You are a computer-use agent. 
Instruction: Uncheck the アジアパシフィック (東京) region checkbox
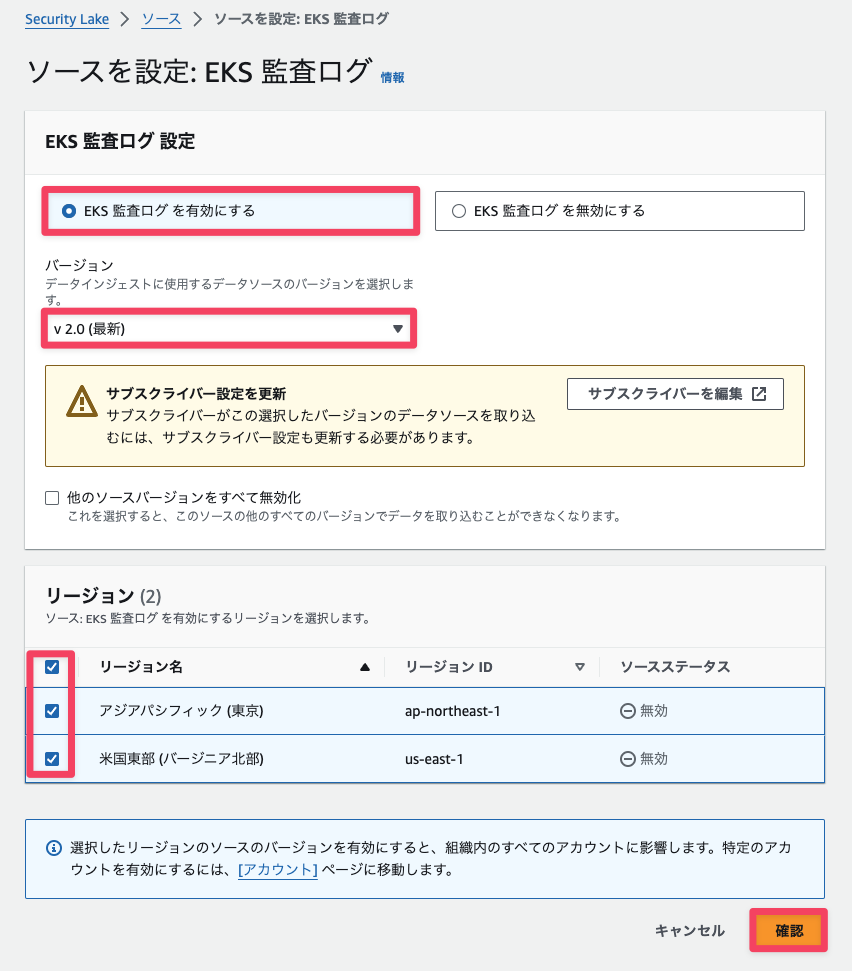54,711
